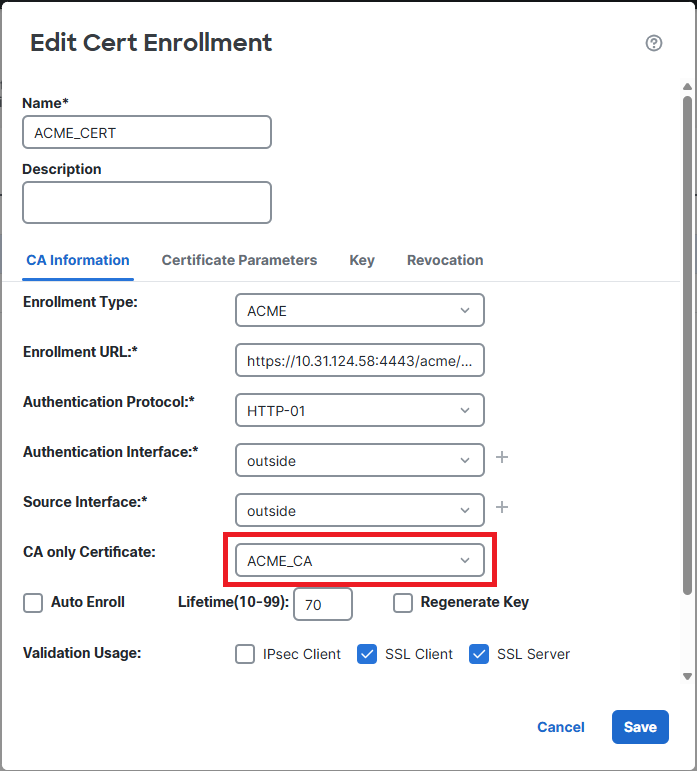Switch to the Certificate Parameters tab
The width and height of the screenshot is (697, 771).
(x=239, y=260)
